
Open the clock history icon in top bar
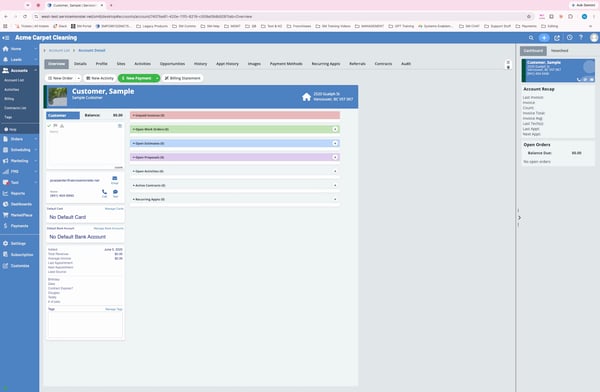tap(570, 38)
